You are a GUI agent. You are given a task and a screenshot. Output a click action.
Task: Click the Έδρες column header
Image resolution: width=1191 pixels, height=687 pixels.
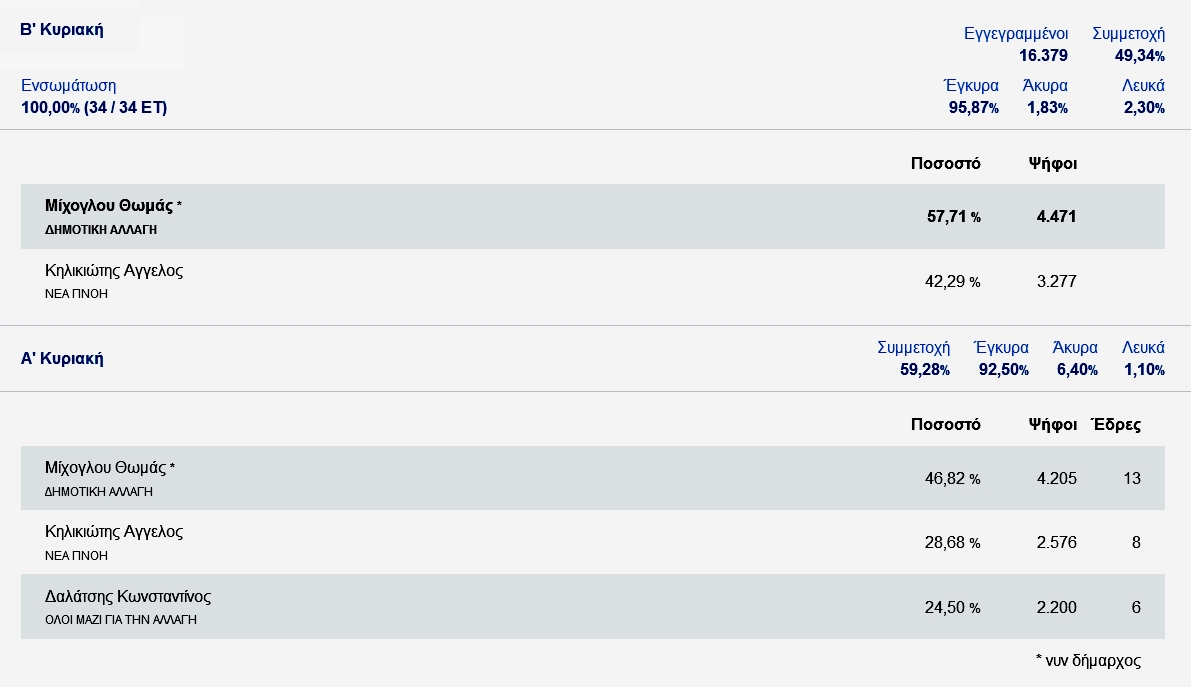click(x=1115, y=424)
